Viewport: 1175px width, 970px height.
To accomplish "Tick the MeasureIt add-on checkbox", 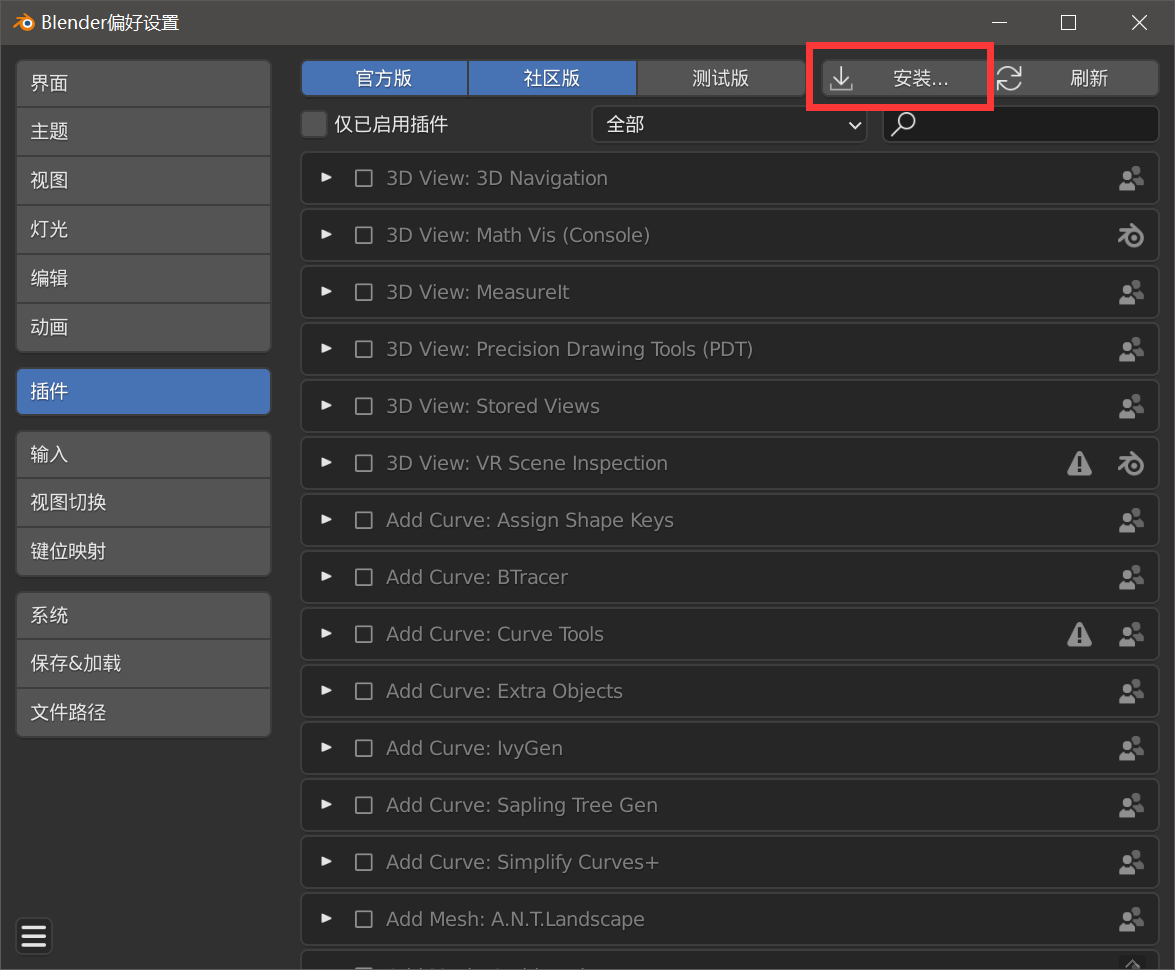I will [363, 292].
